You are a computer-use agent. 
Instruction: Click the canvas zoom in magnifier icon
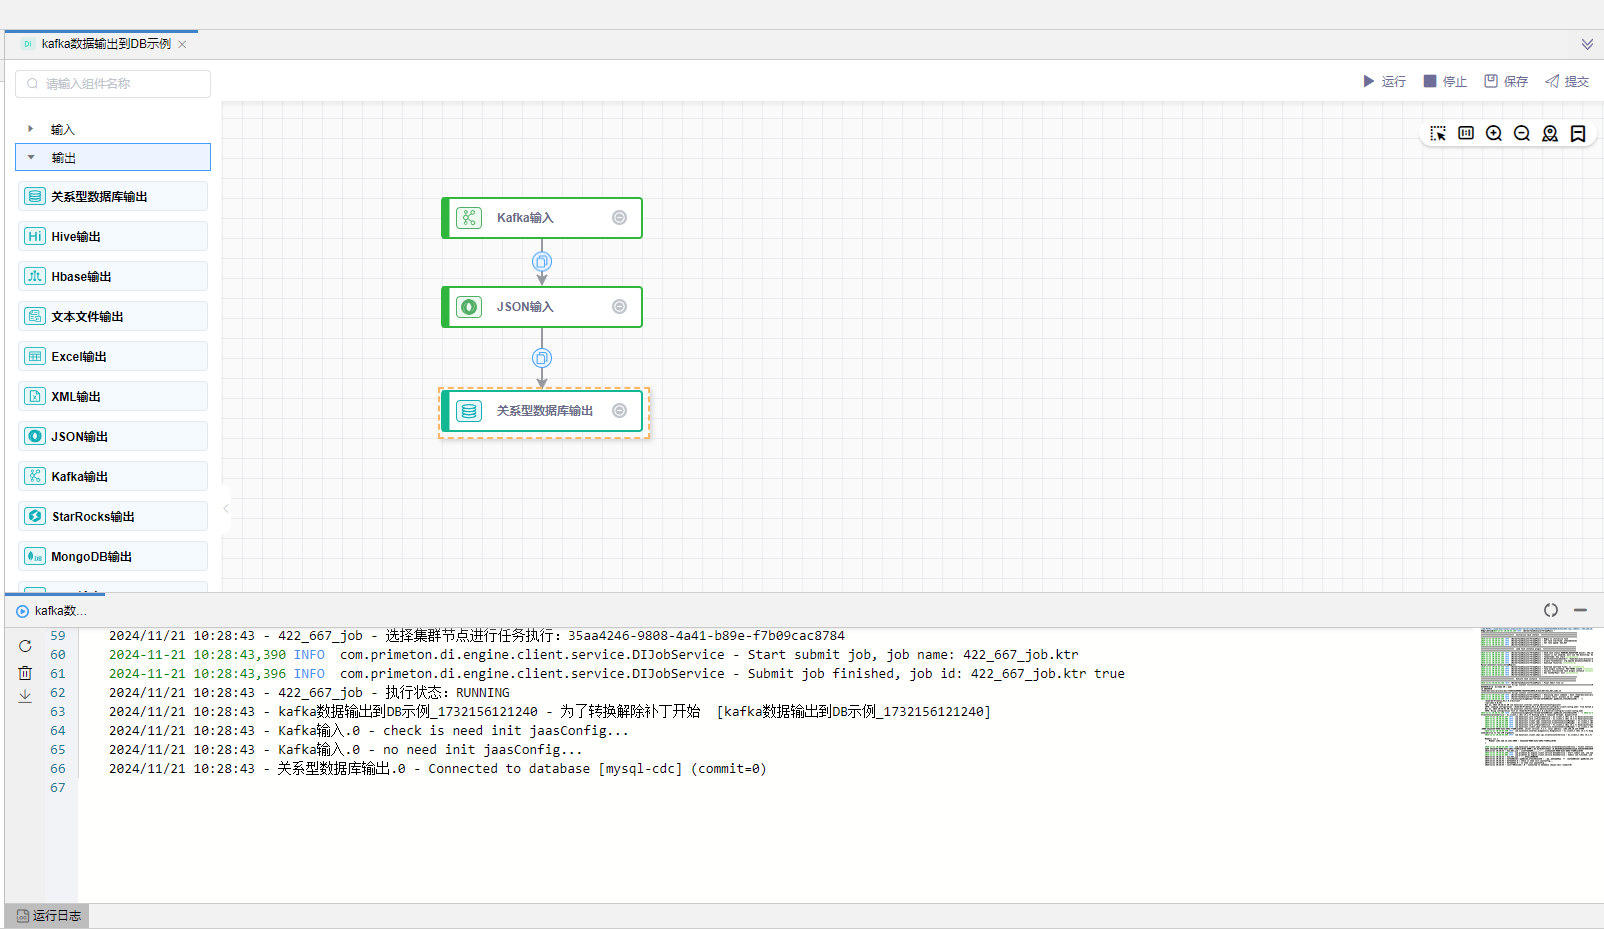click(x=1494, y=134)
